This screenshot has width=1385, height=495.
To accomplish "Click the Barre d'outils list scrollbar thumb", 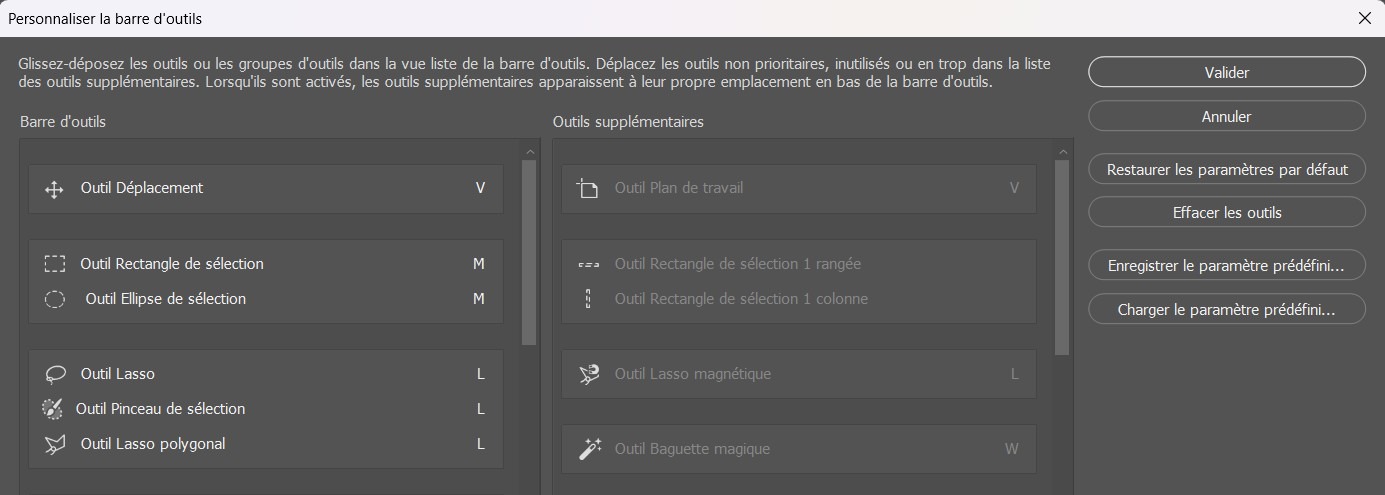I will (x=529, y=252).
